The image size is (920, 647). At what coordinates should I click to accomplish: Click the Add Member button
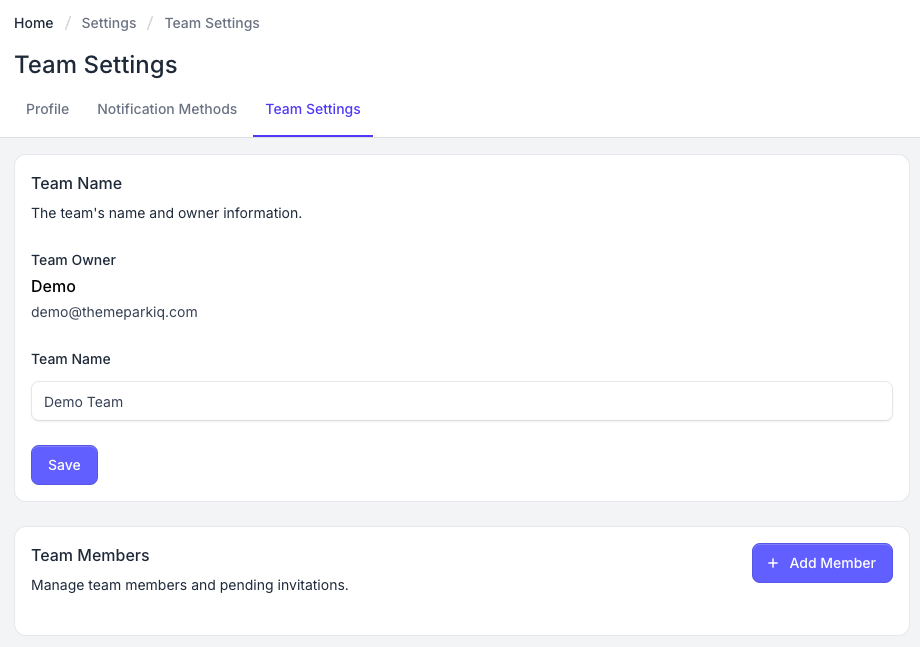[822, 563]
